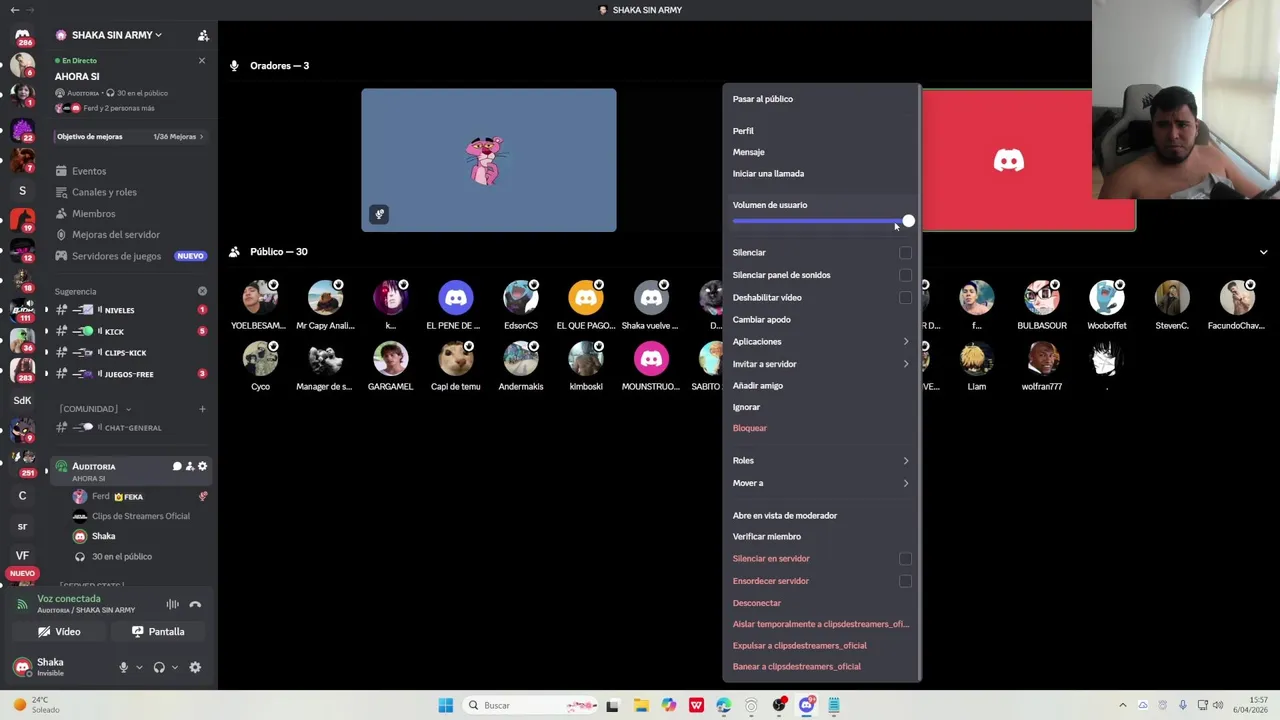
Task: Collapse the Público section chevron
Action: (x=1263, y=252)
